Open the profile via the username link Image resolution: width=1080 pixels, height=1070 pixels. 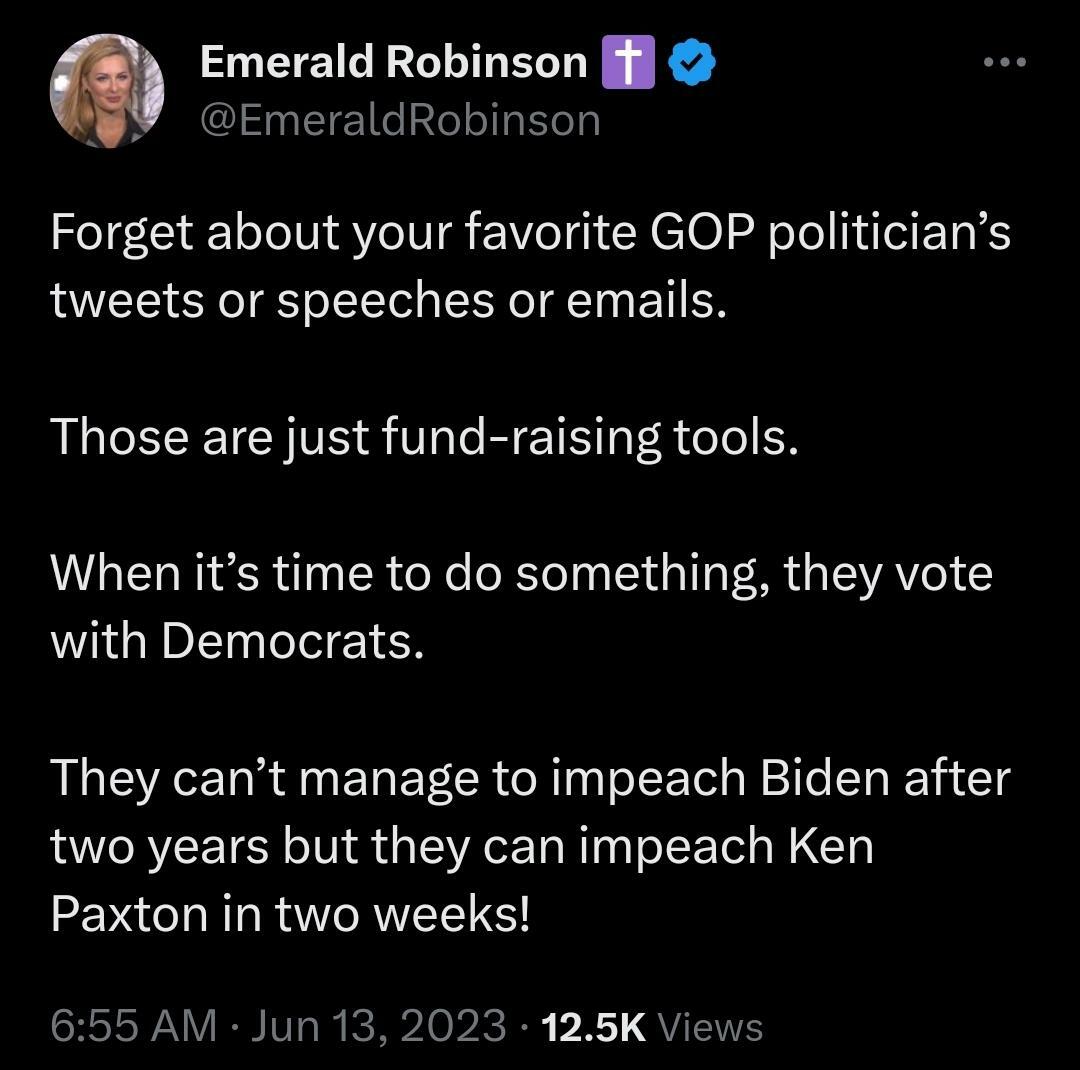(400, 118)
